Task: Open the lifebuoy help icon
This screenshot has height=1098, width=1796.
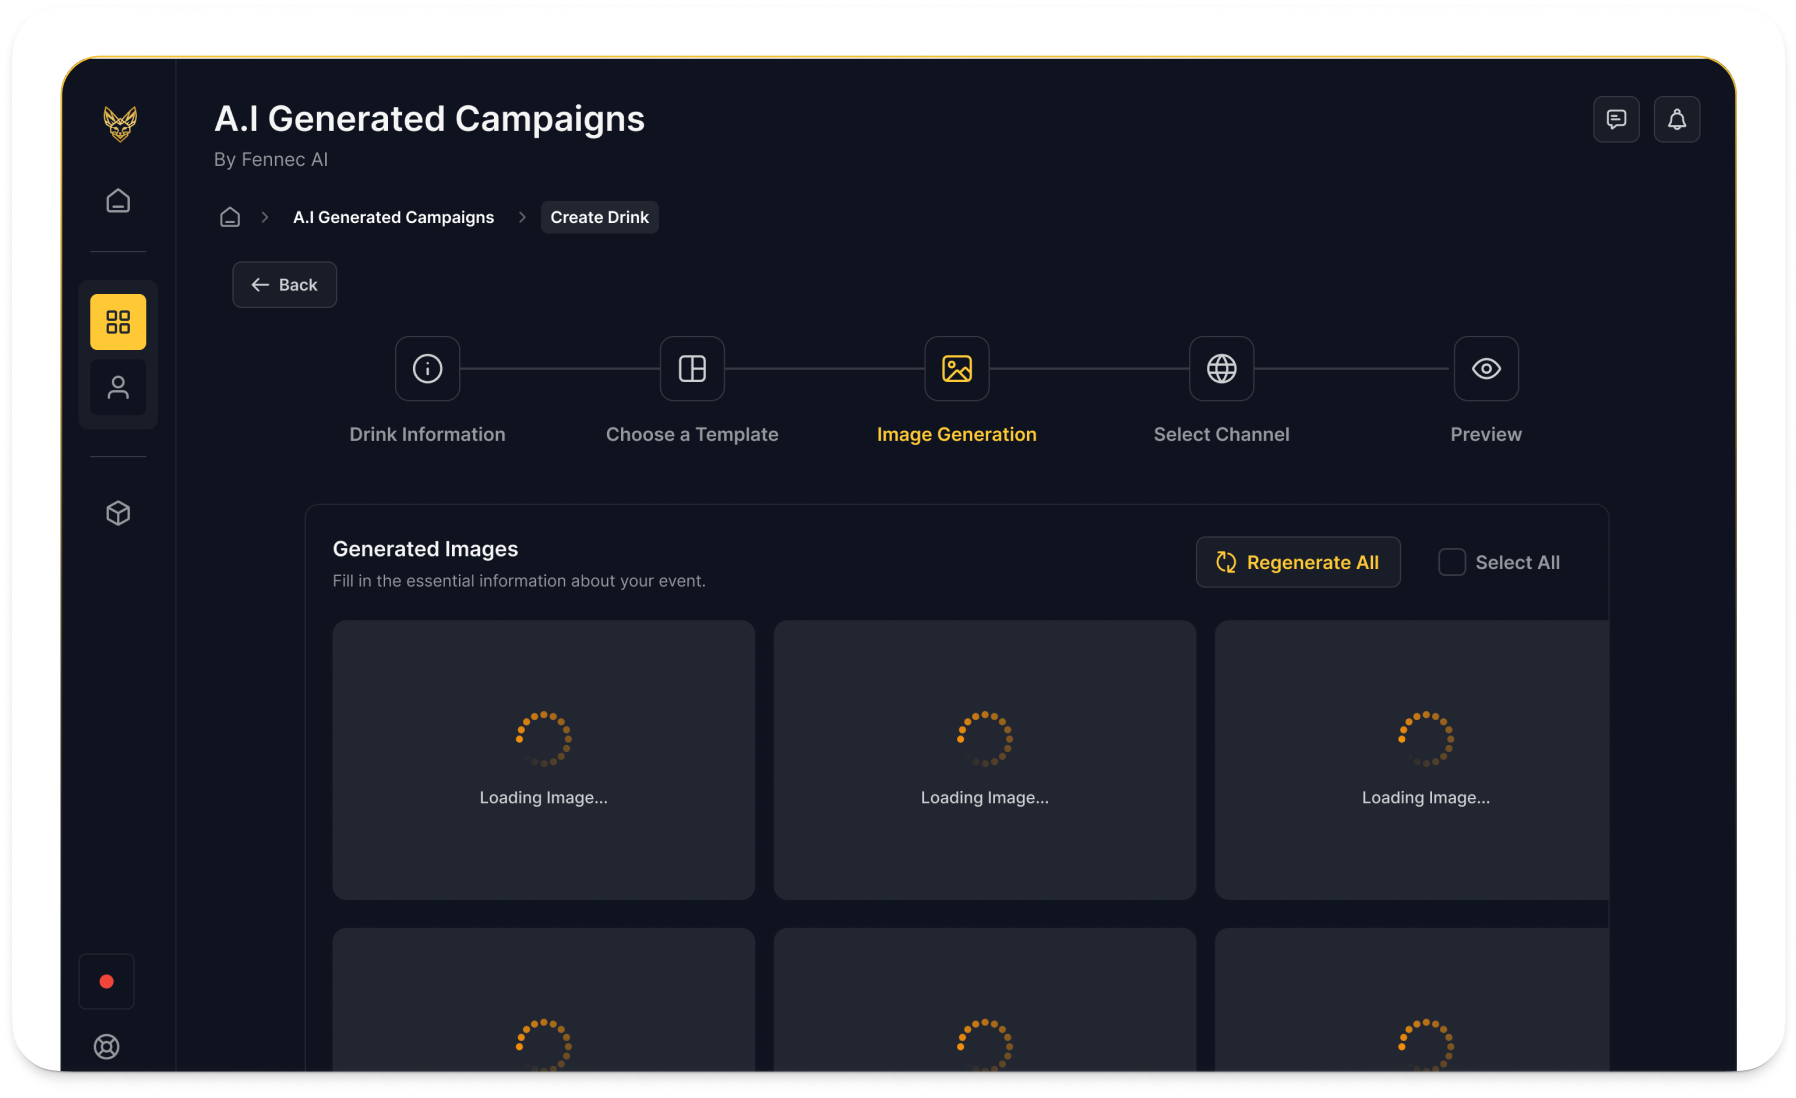Action: tap(107, 1046)
